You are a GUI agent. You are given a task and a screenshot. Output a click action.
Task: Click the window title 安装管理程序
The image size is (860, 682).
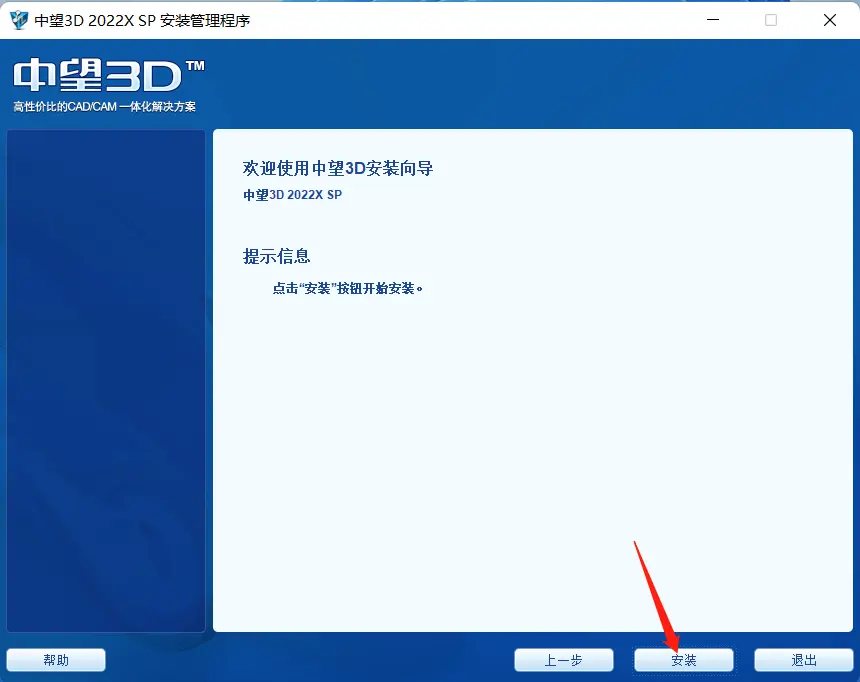point(205,20)
